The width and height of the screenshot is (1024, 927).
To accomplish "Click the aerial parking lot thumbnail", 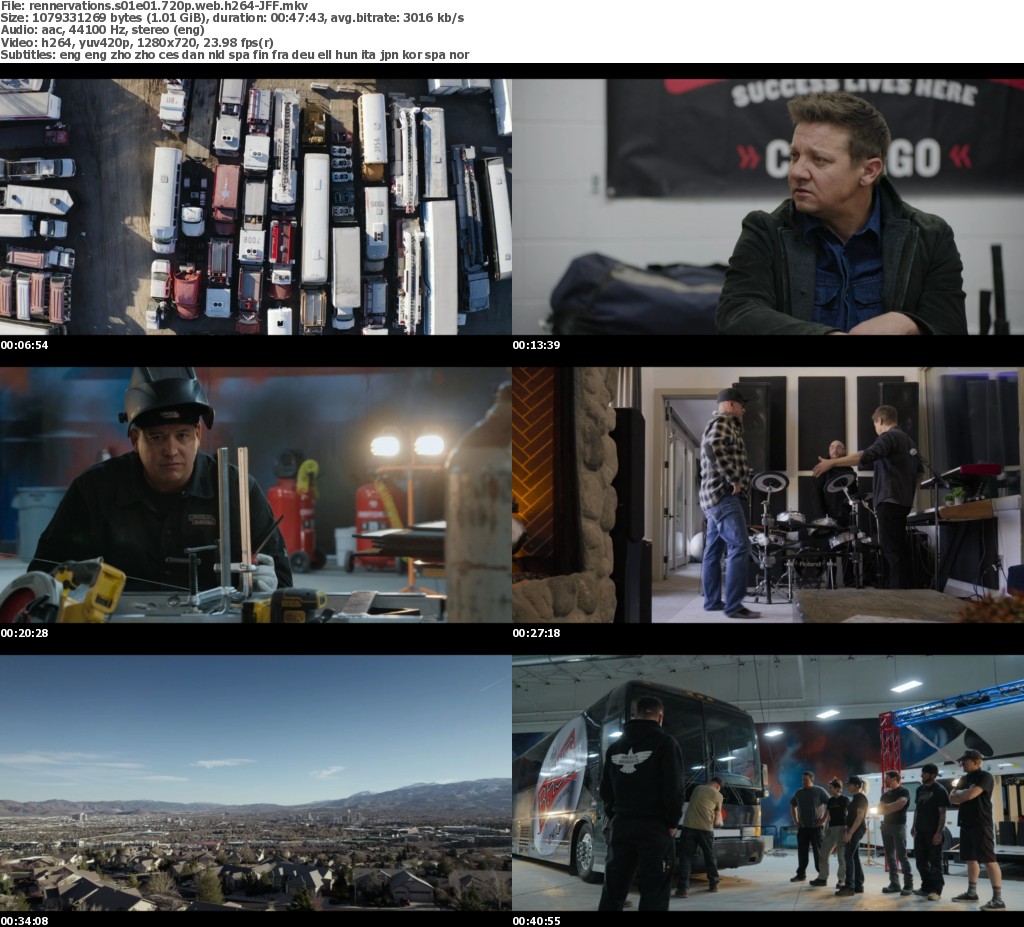I will (x=256, y=206).
